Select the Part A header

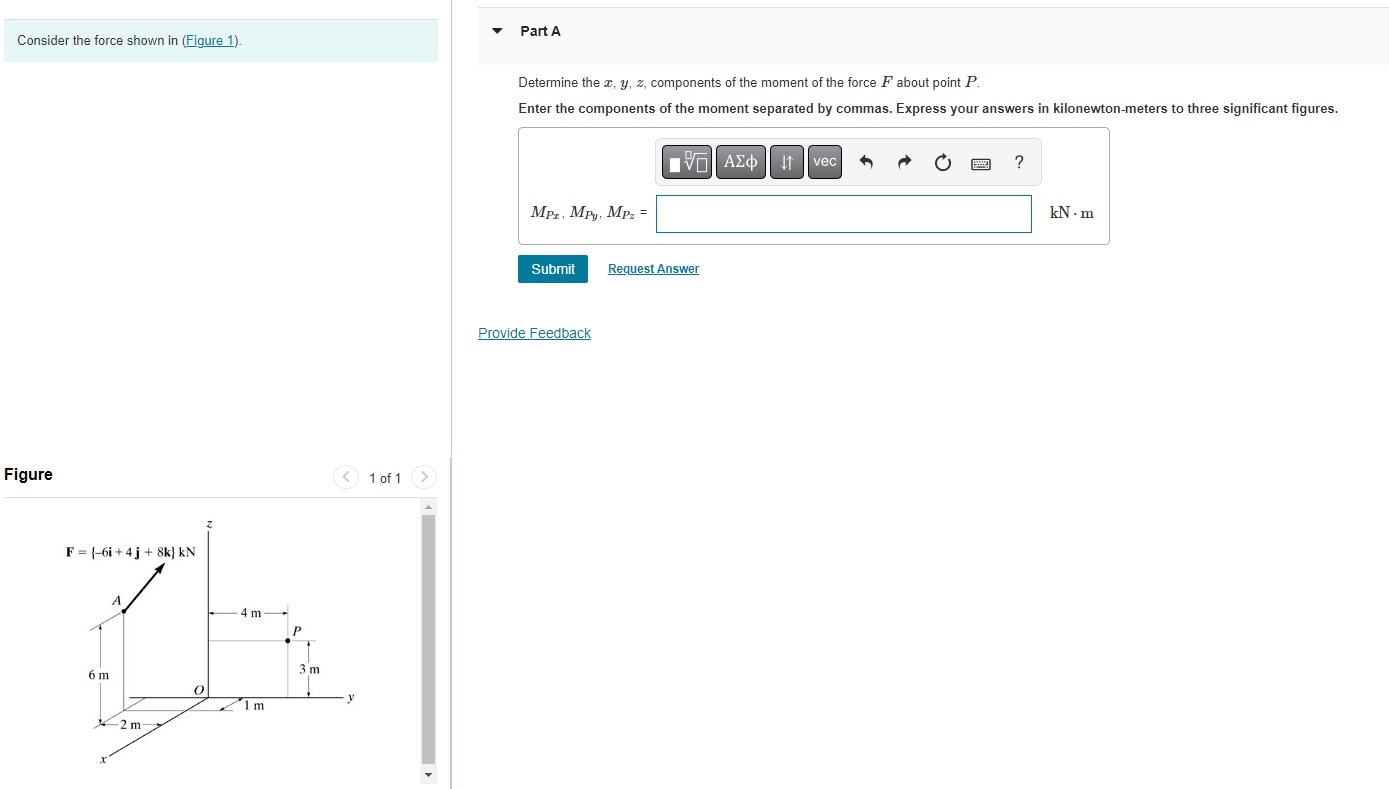click(x=540, y=31)
